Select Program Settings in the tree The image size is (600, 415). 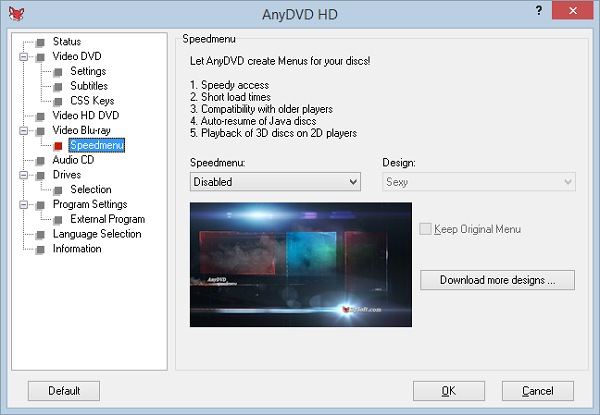[x=90, y=204]
